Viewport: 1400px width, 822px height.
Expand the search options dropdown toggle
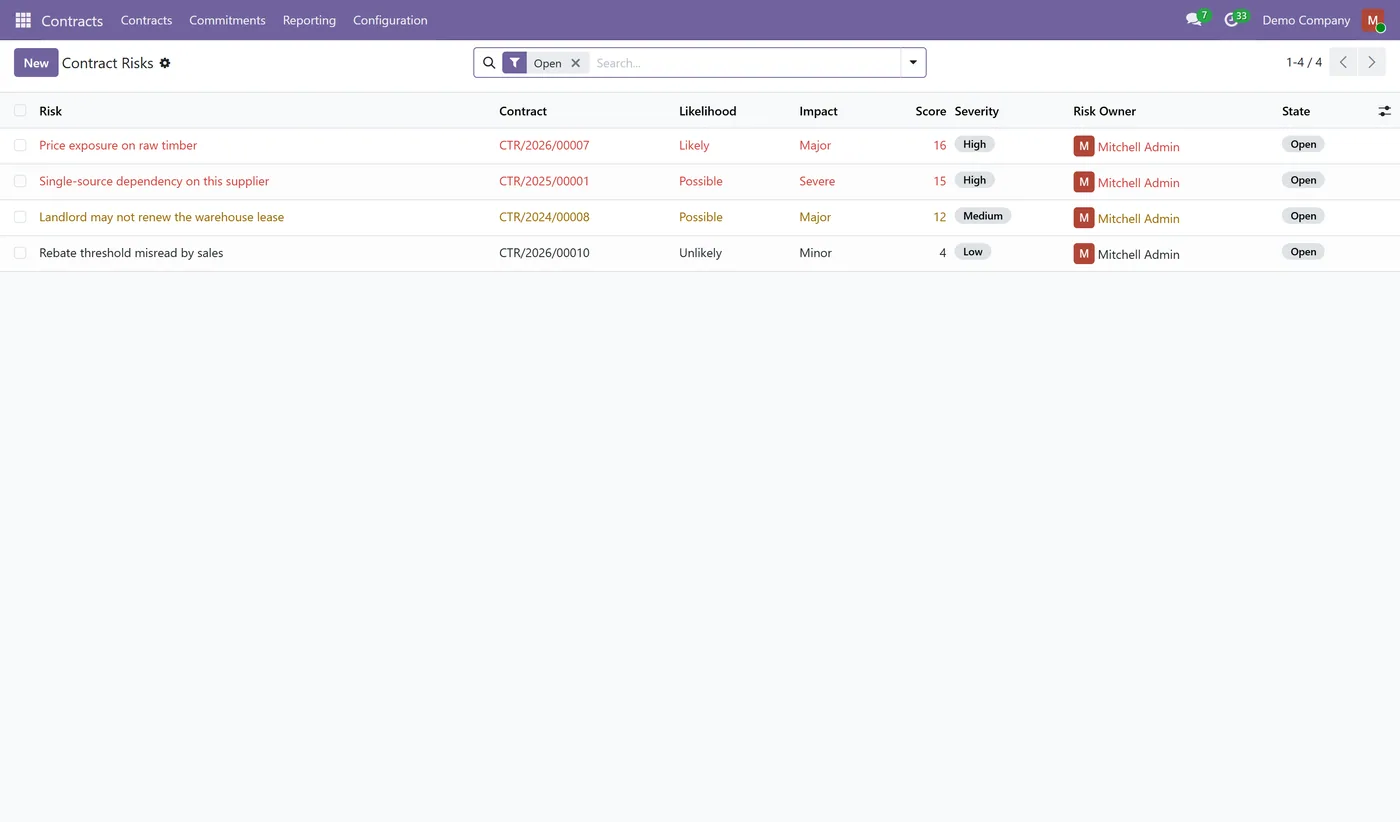click(913, 63)
